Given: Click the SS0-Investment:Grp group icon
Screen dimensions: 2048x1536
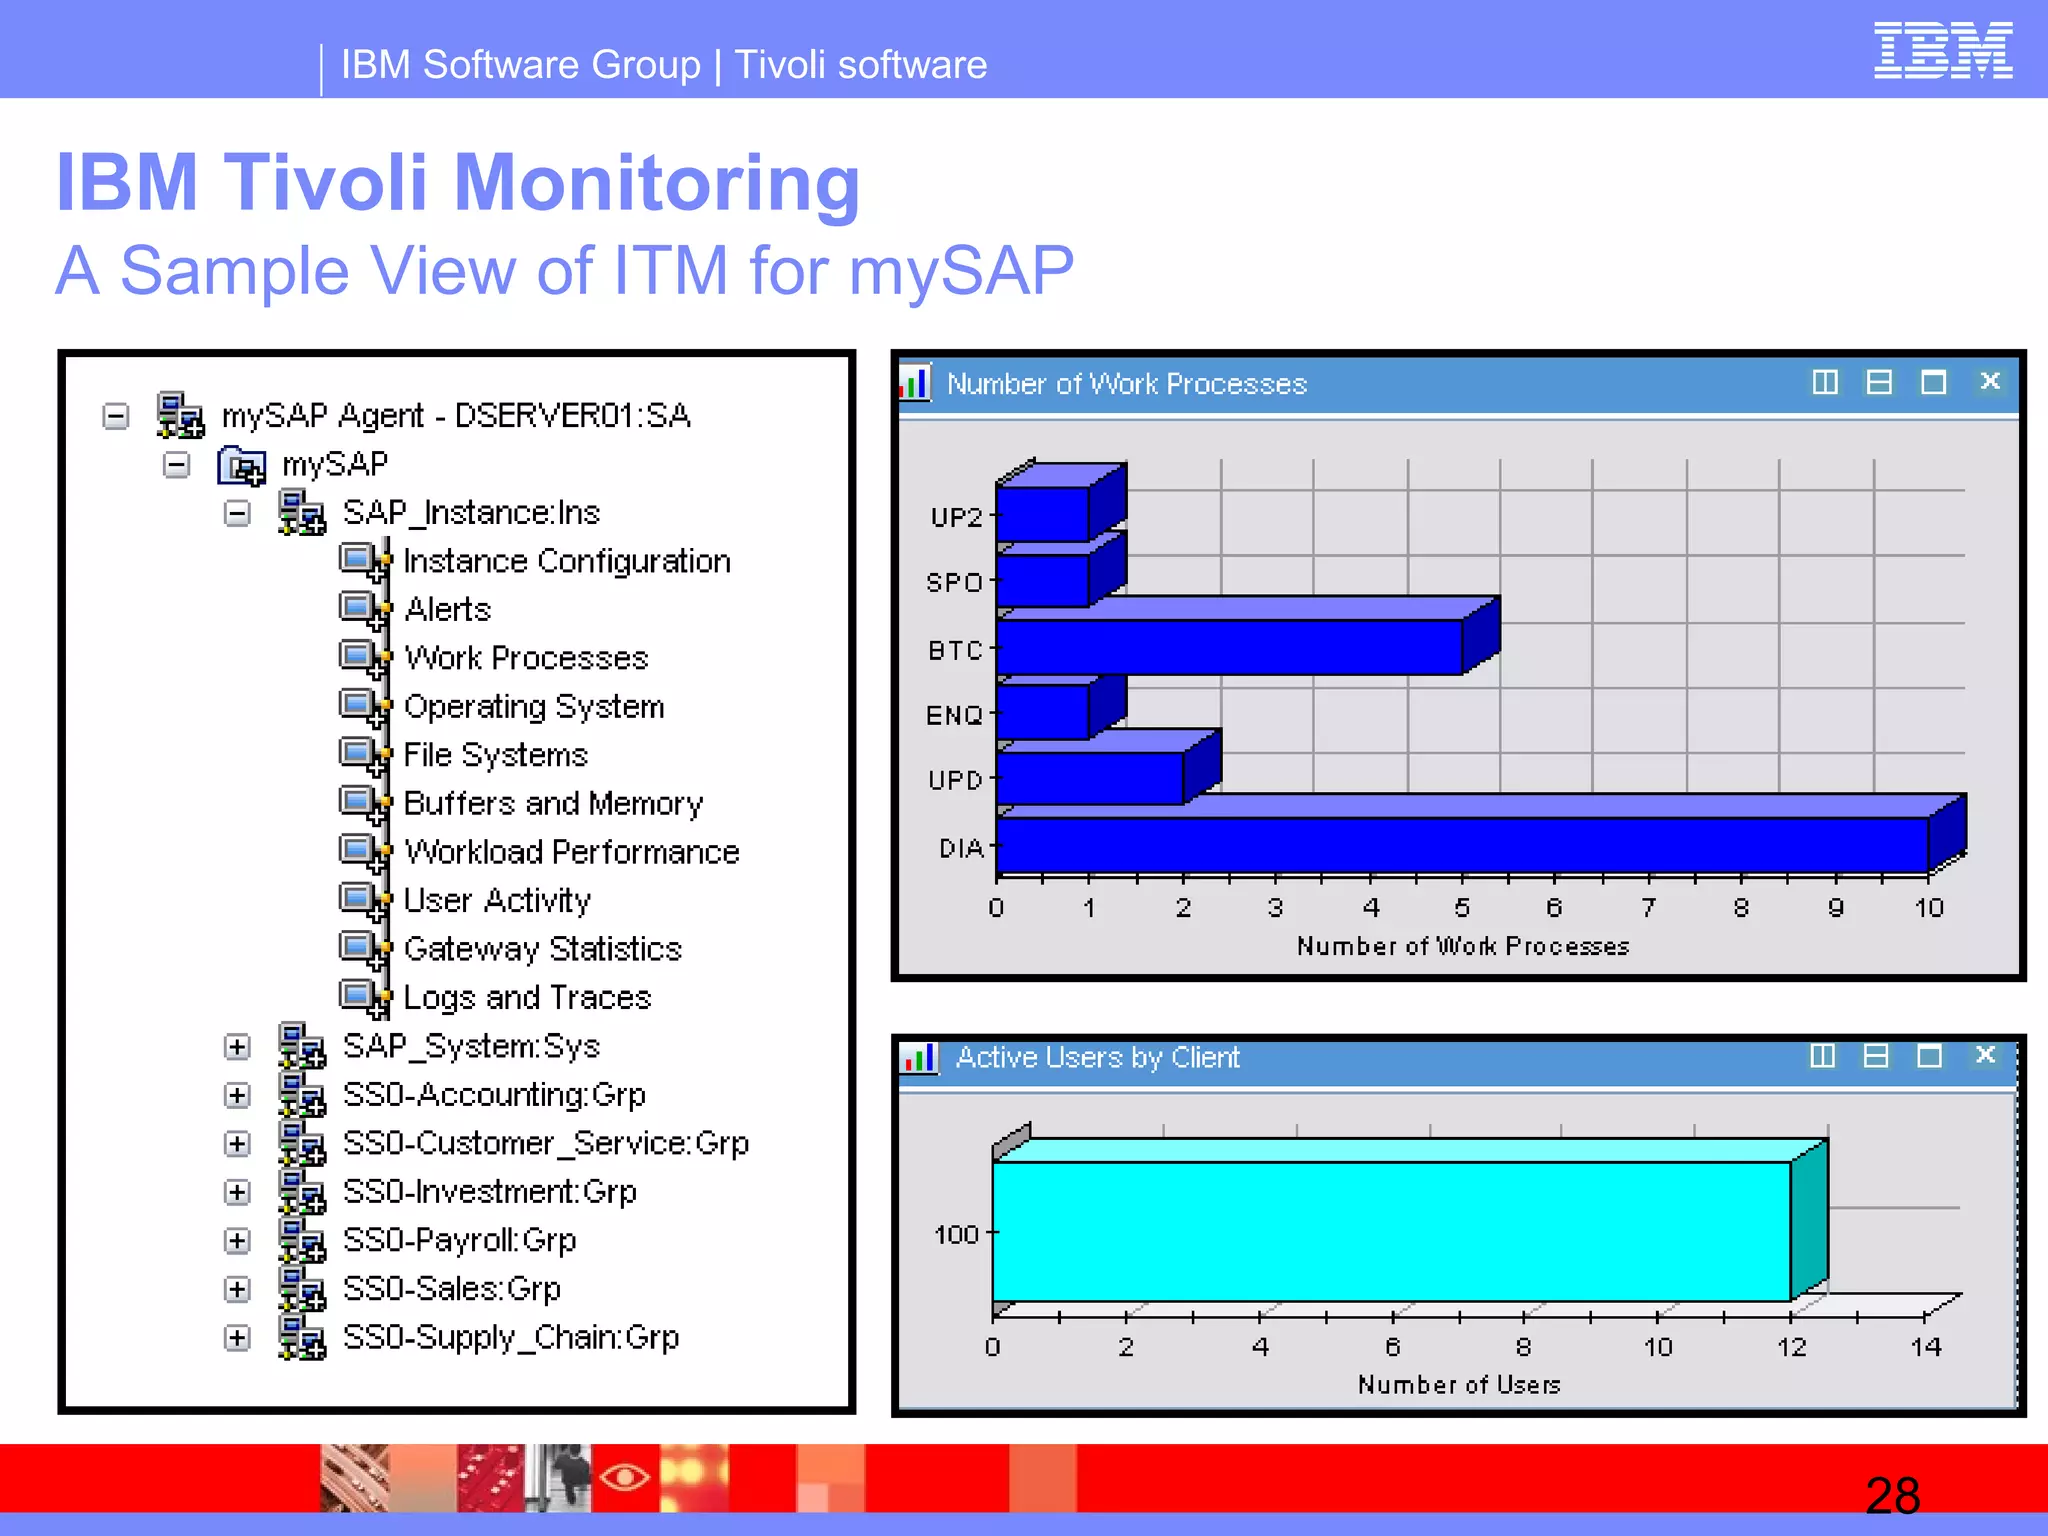Looking at the screenshot, I should 302,1191.
